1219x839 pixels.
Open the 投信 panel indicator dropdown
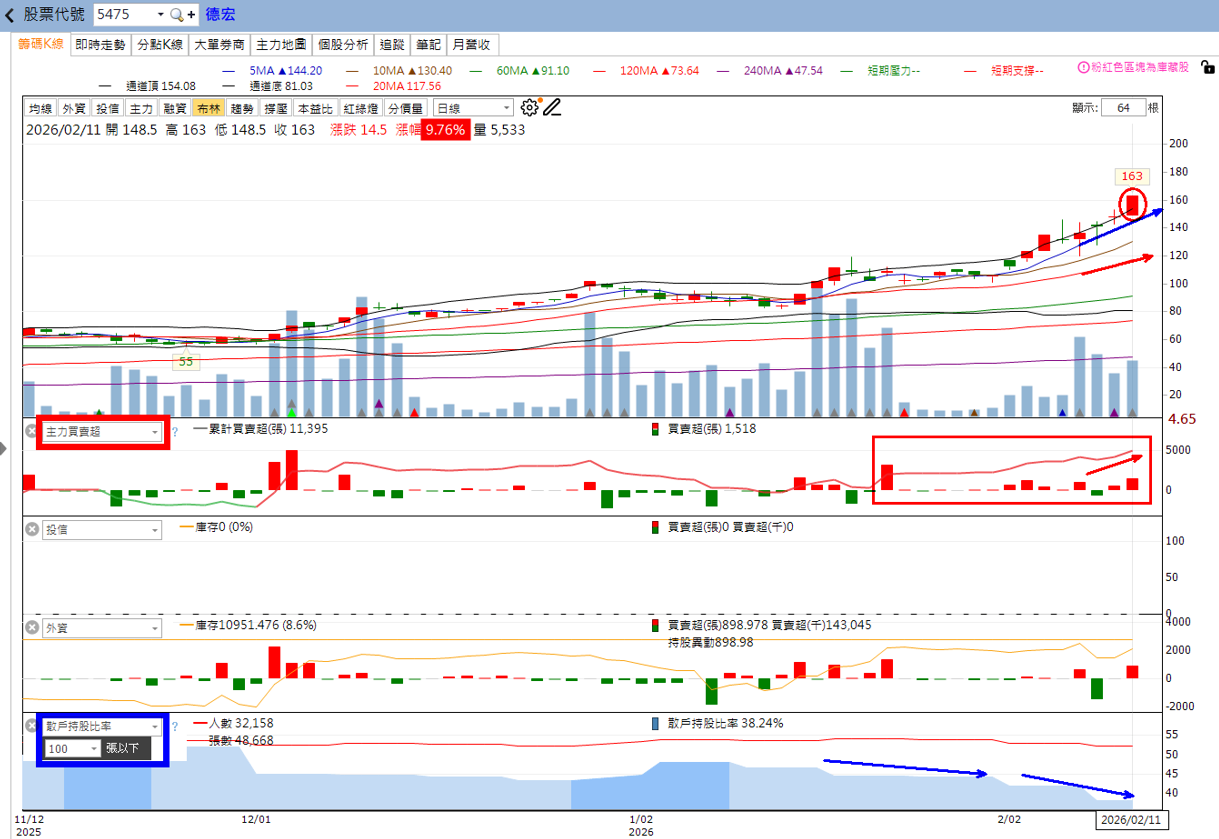[x=153, y=530]
